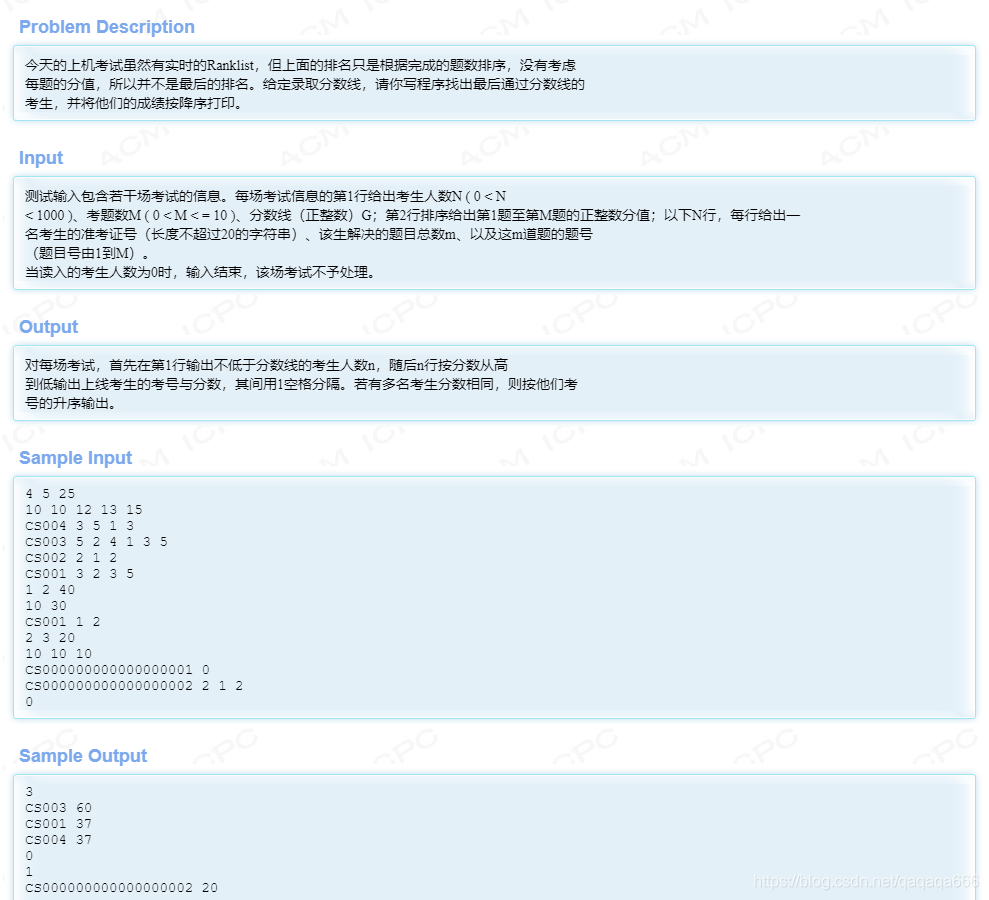Click sample input line 'CS001 1 2'
Image resolution: width=989 pixels, height=900 pixels.
[x=62, y=622]
